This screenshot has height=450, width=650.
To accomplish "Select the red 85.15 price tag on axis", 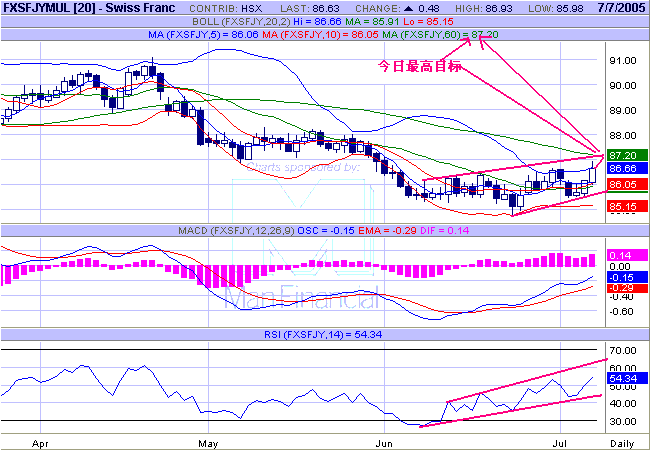I will click(x=627, y=206).
